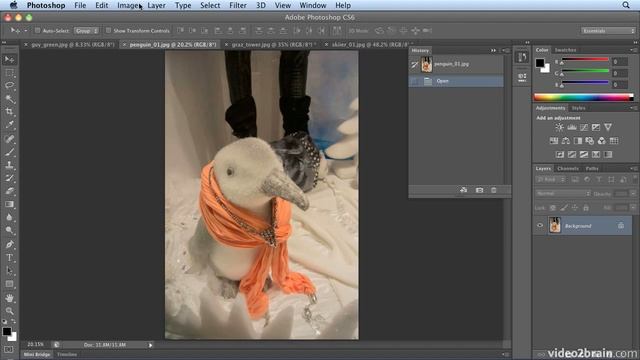640x360 pixels.
Task: Click the R value field in Color panel
Action: 620,62
